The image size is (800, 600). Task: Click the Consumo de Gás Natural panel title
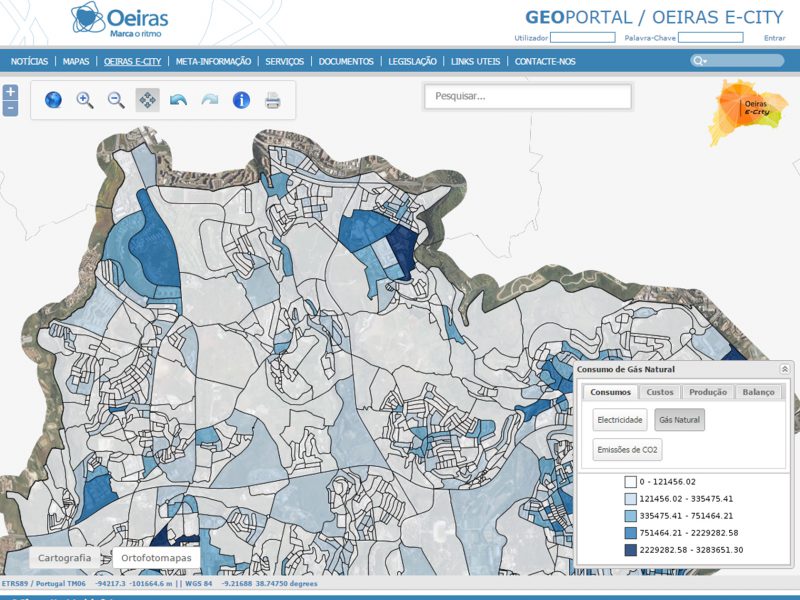click(x=626, y=369)
